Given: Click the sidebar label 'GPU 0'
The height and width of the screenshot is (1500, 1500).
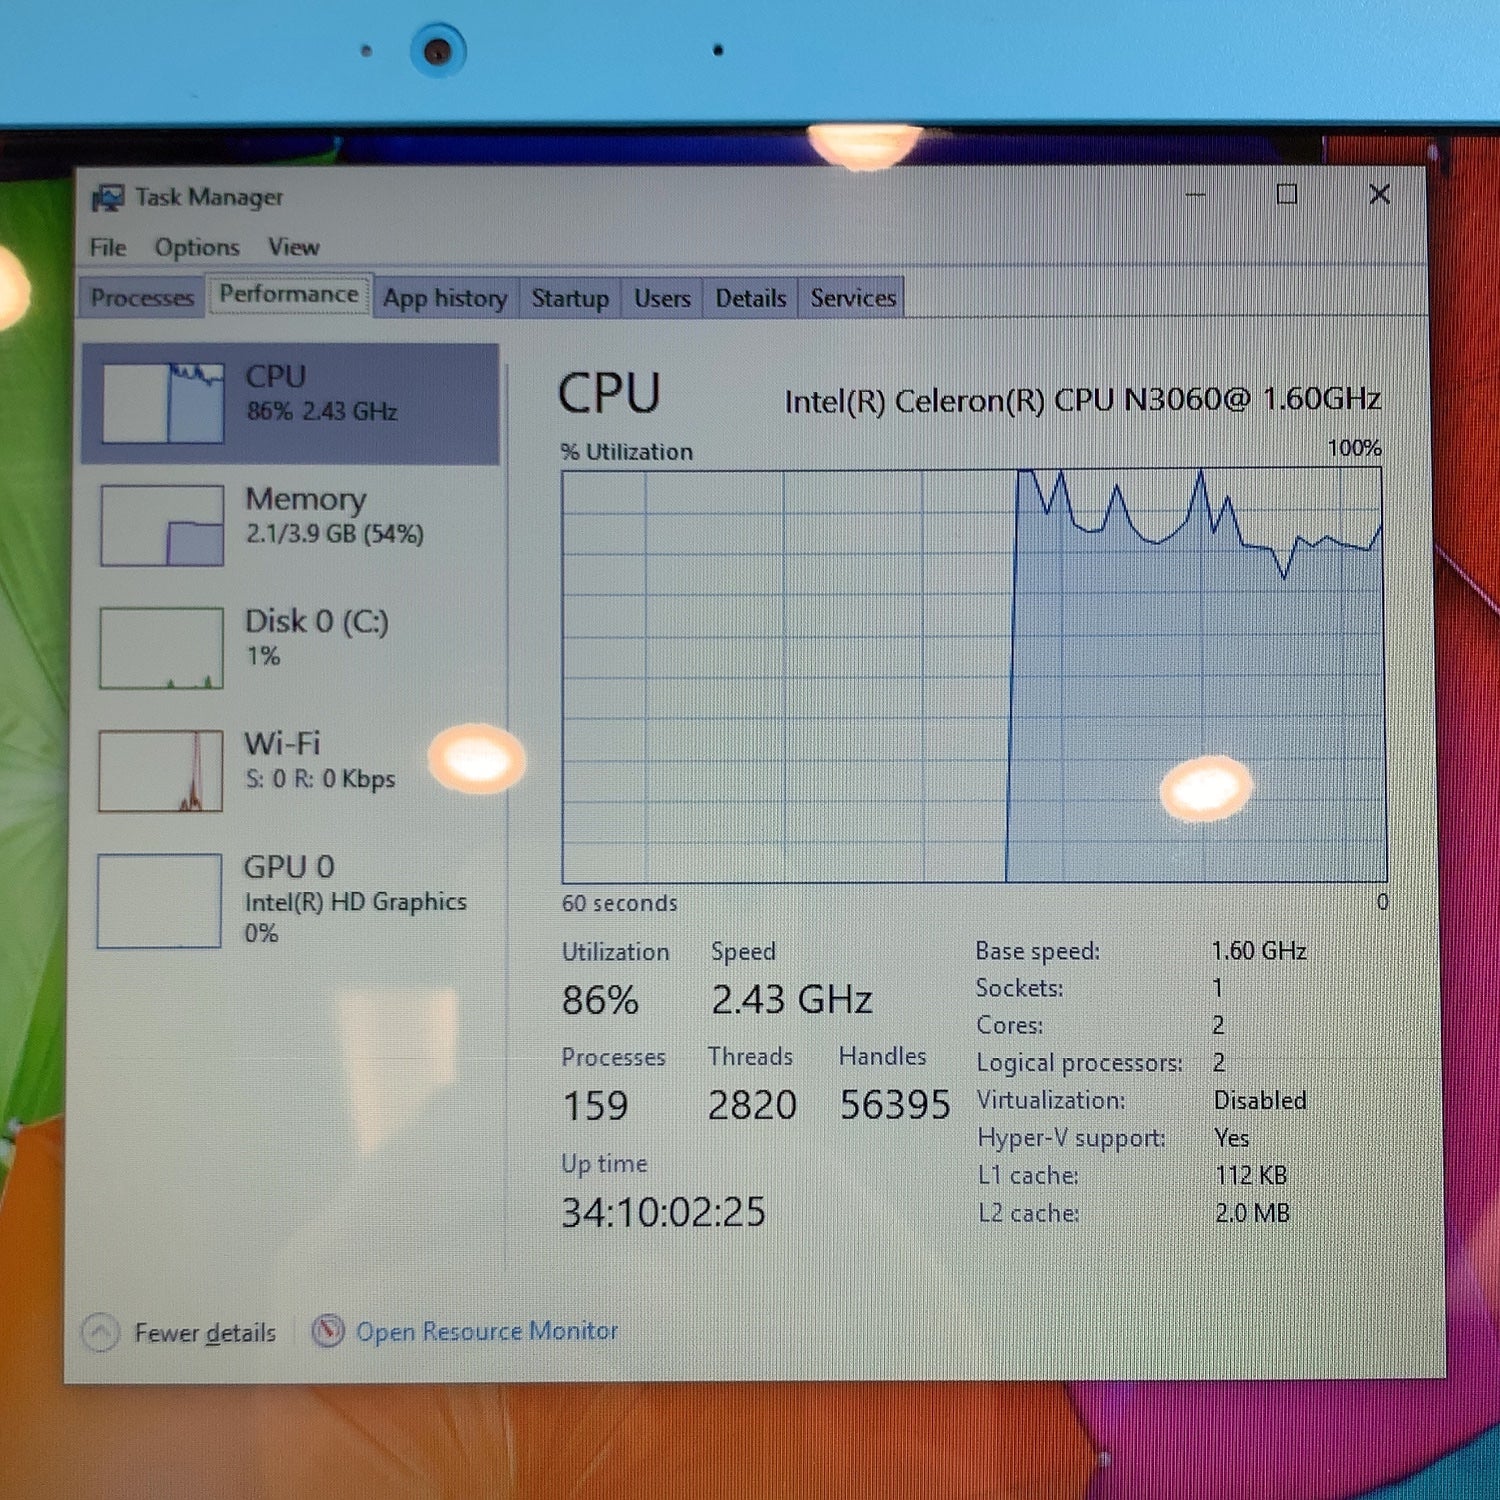Looking at the screenshot, I should 290,866.
